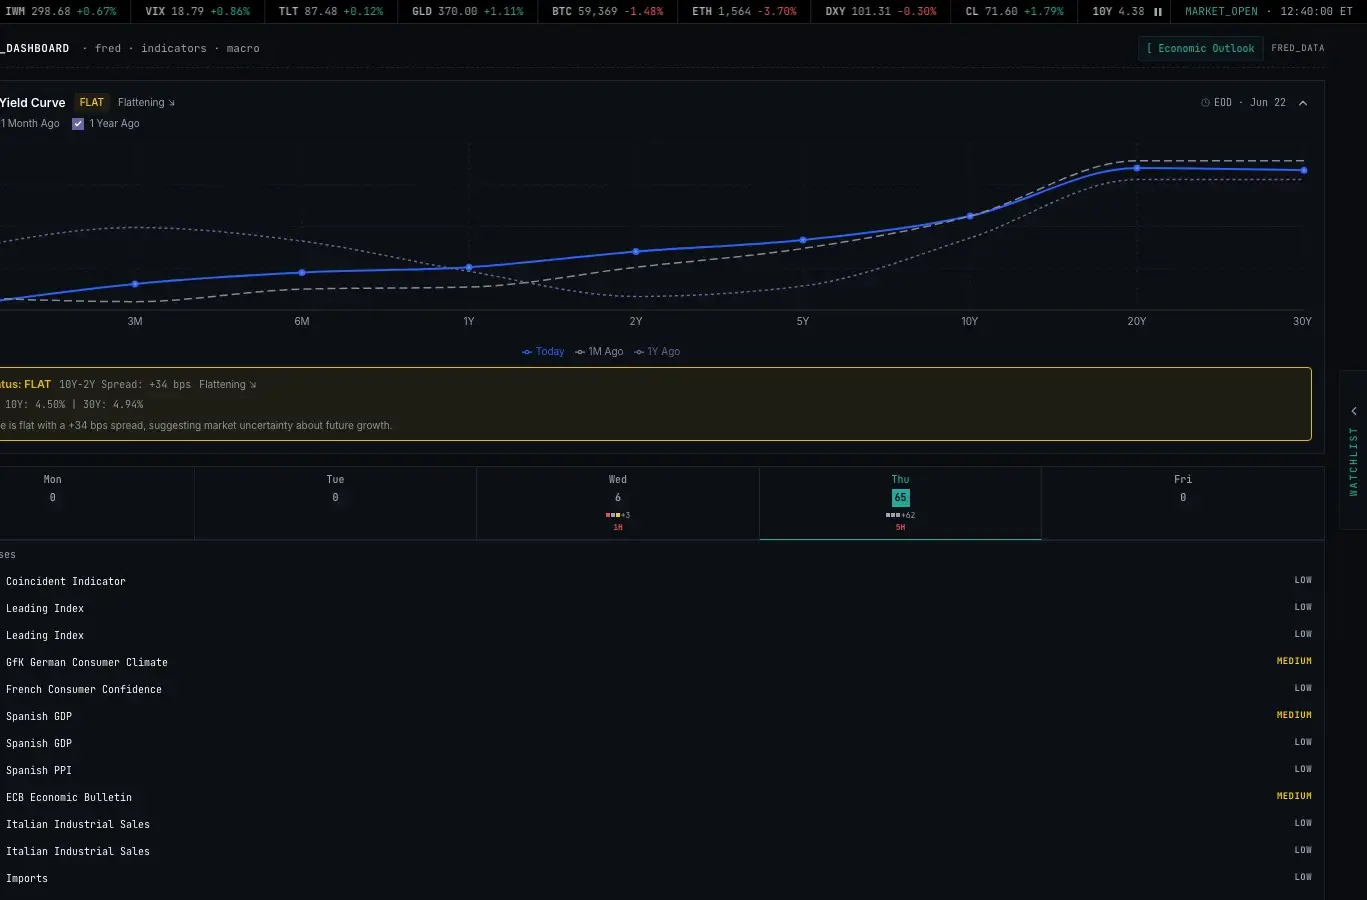Click the ETH ticker quote

(744, 12)
